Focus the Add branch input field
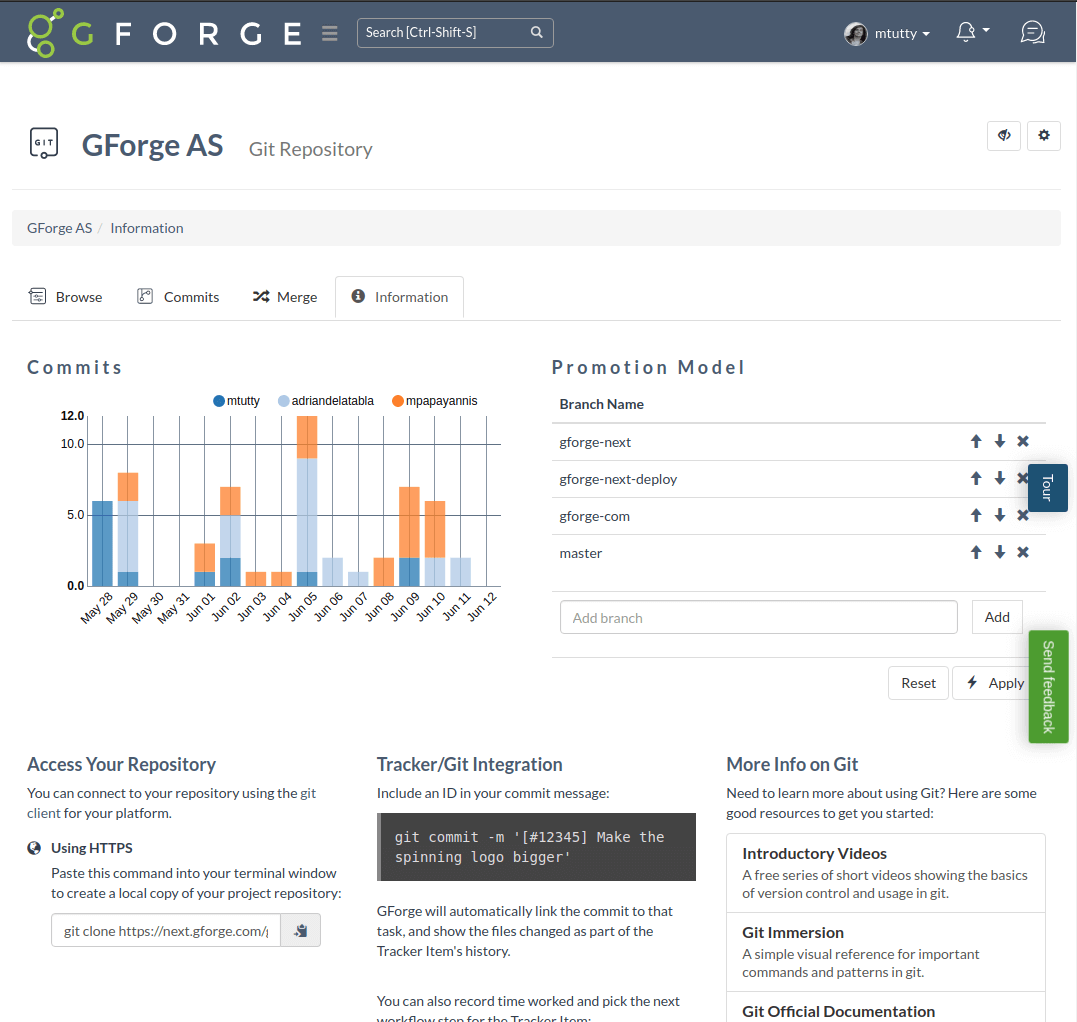 (758, 618)
